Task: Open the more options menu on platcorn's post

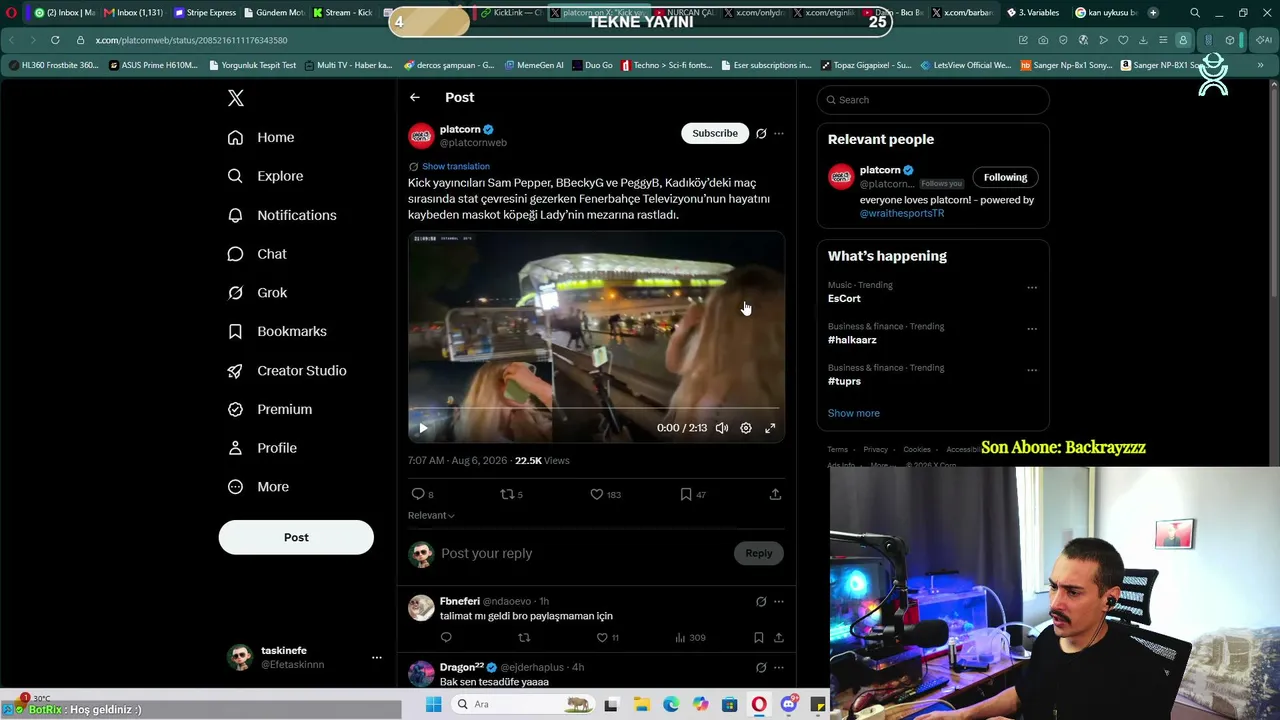Action: (x=779, y=133)
